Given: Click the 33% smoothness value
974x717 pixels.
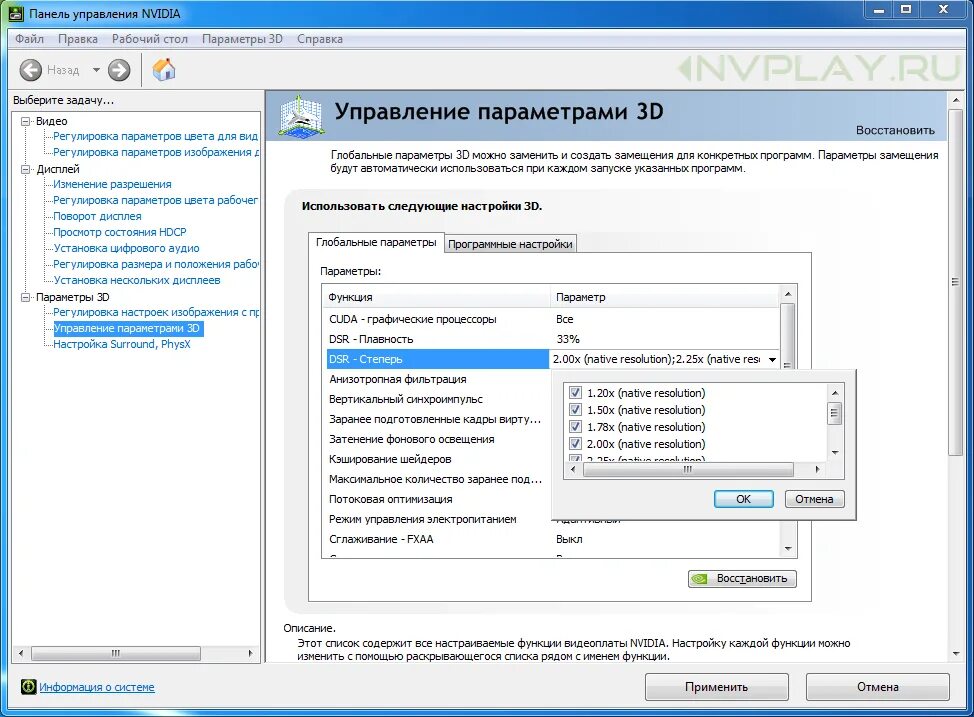Looking at the screenshot, I should tap(568, 339).
